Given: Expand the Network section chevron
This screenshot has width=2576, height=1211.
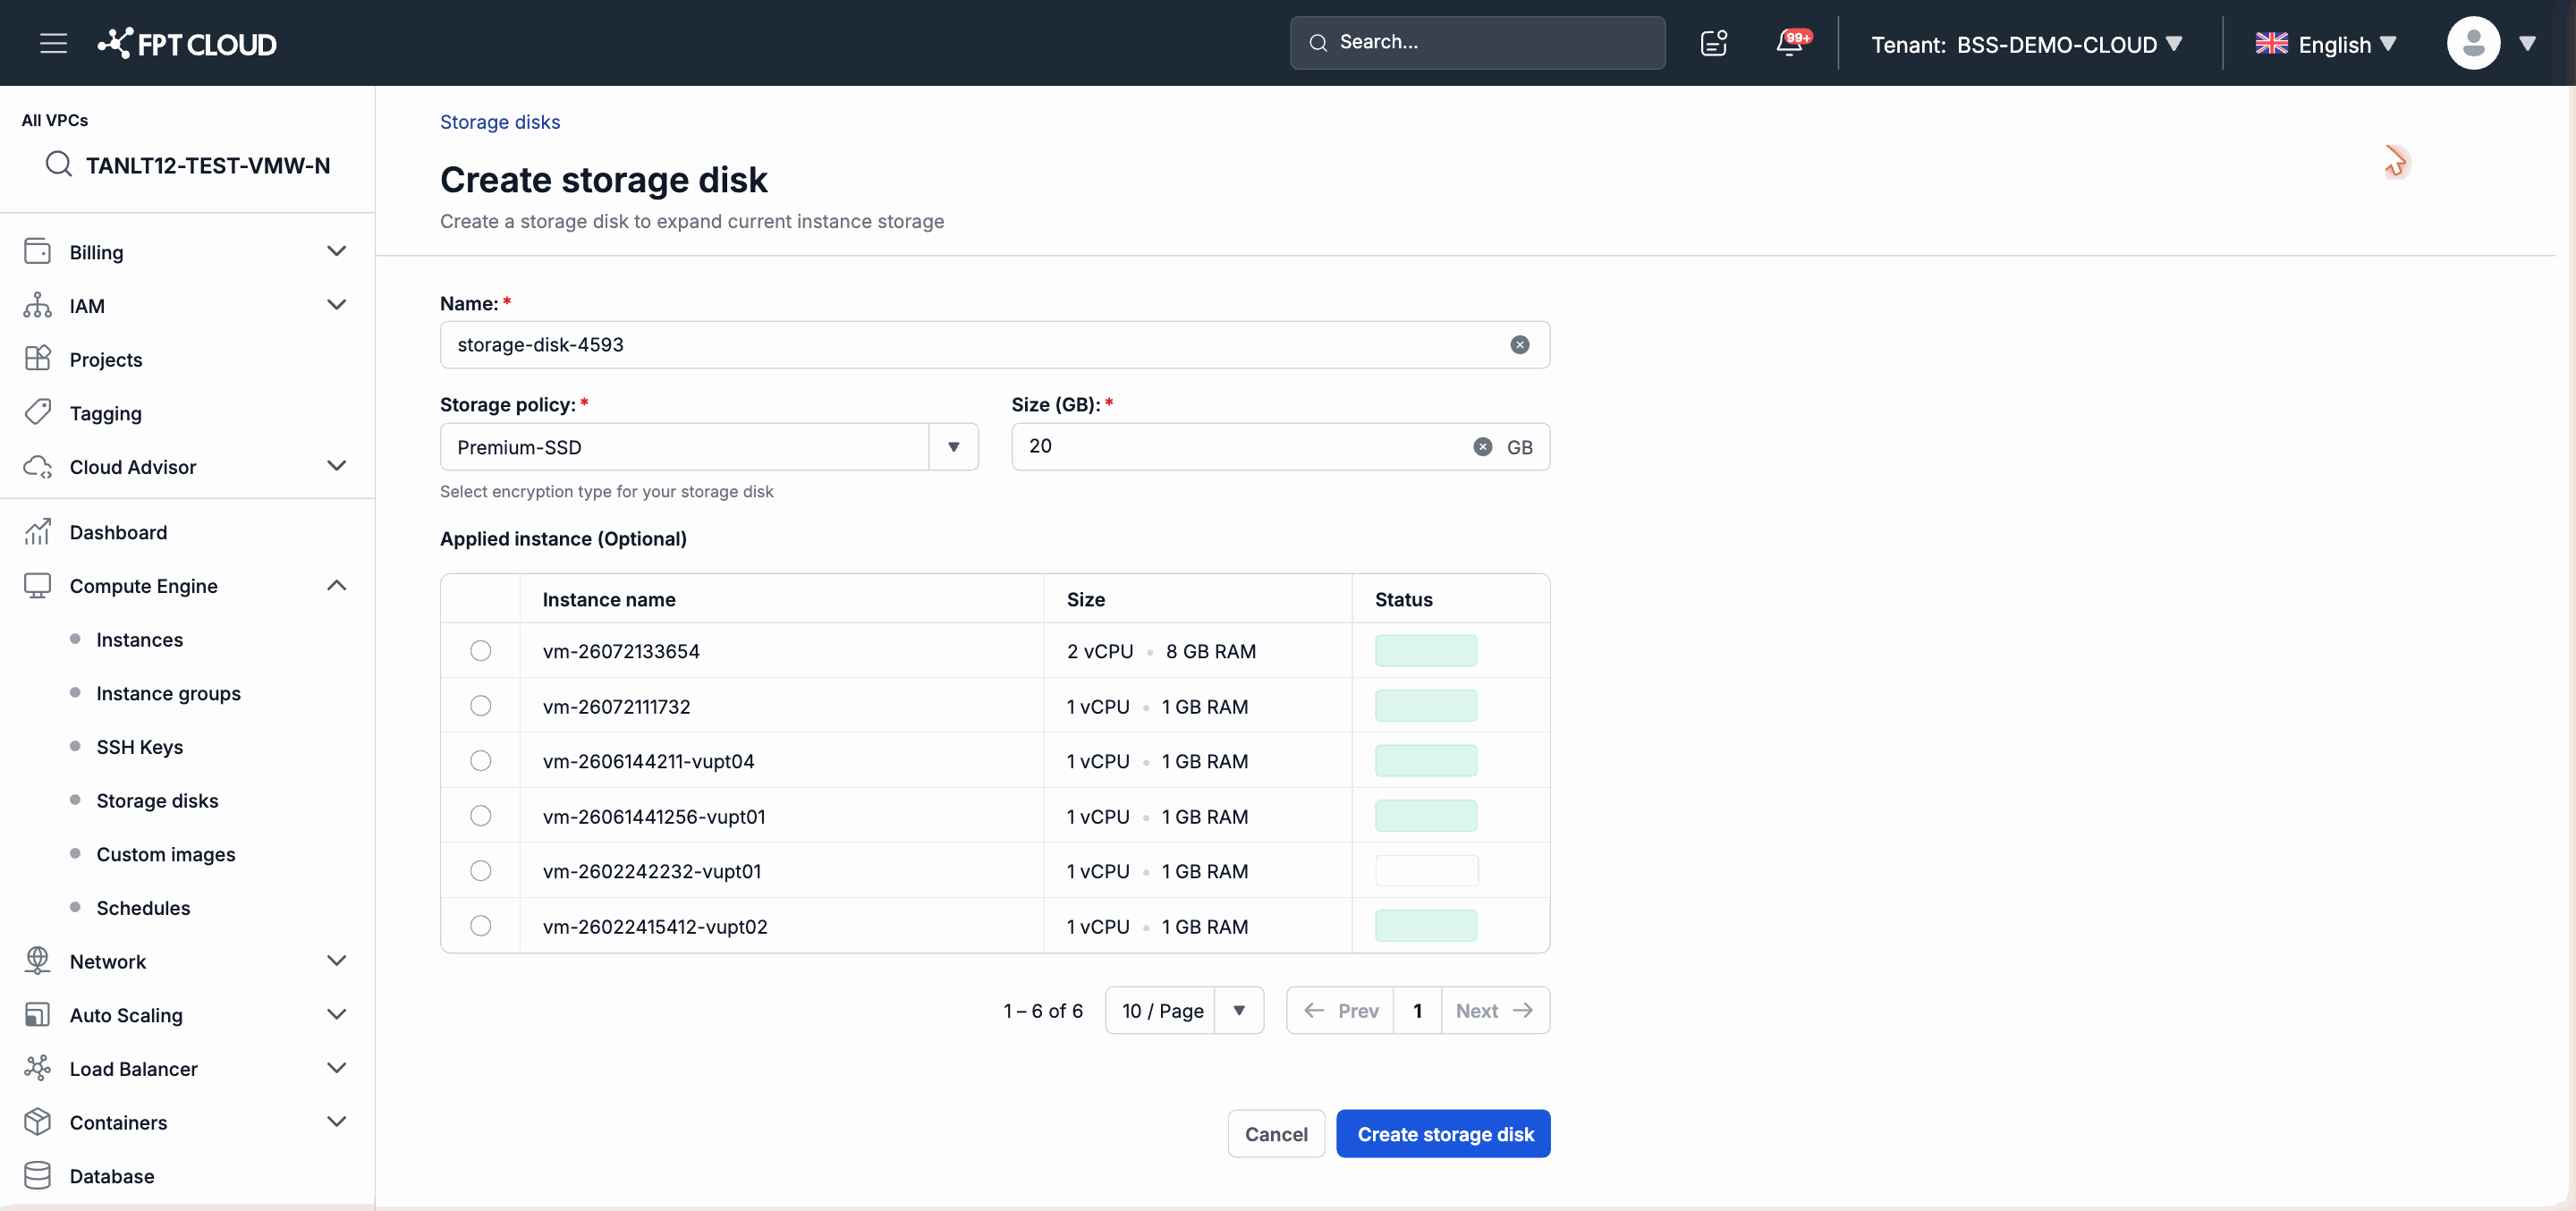Looking at the screenshot, I should click(337, 960).
